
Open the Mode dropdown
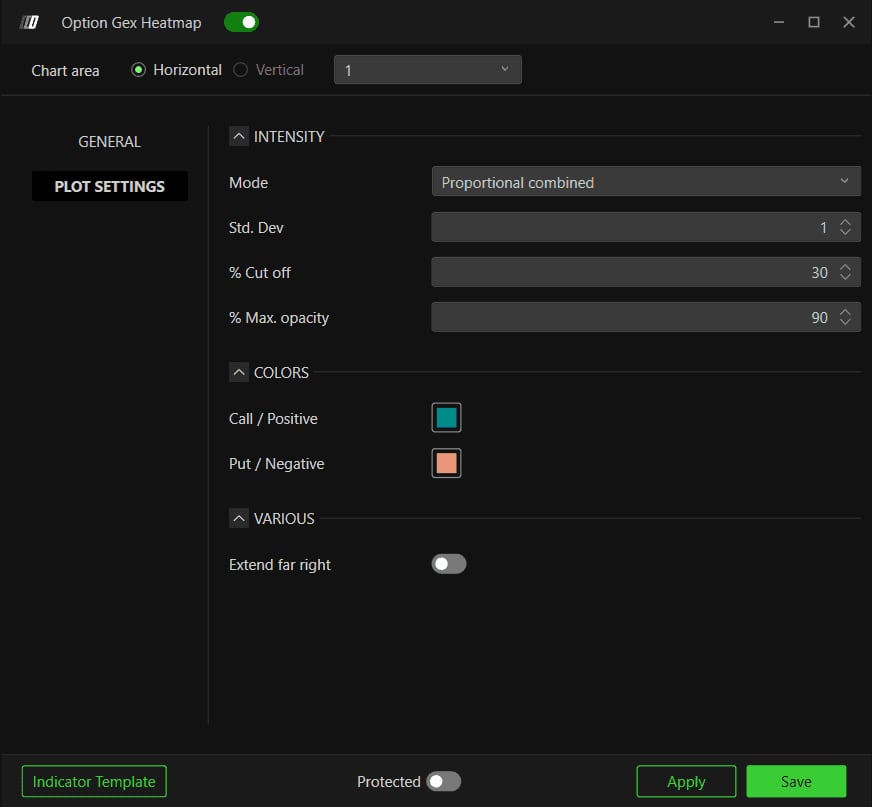[646, 182]
